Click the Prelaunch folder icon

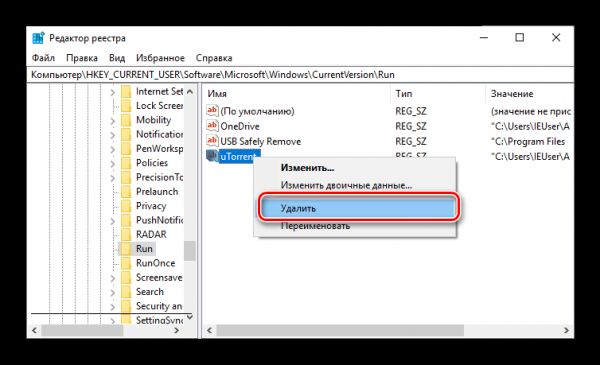pos(126,191)
